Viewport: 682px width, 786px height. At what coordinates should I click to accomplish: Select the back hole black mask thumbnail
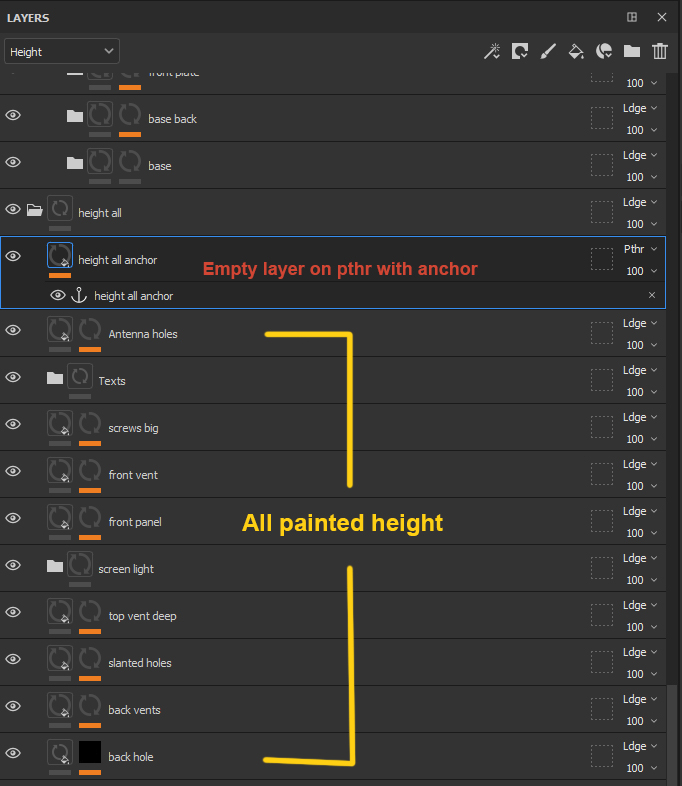pyautogui.click(x=90, y=752)
